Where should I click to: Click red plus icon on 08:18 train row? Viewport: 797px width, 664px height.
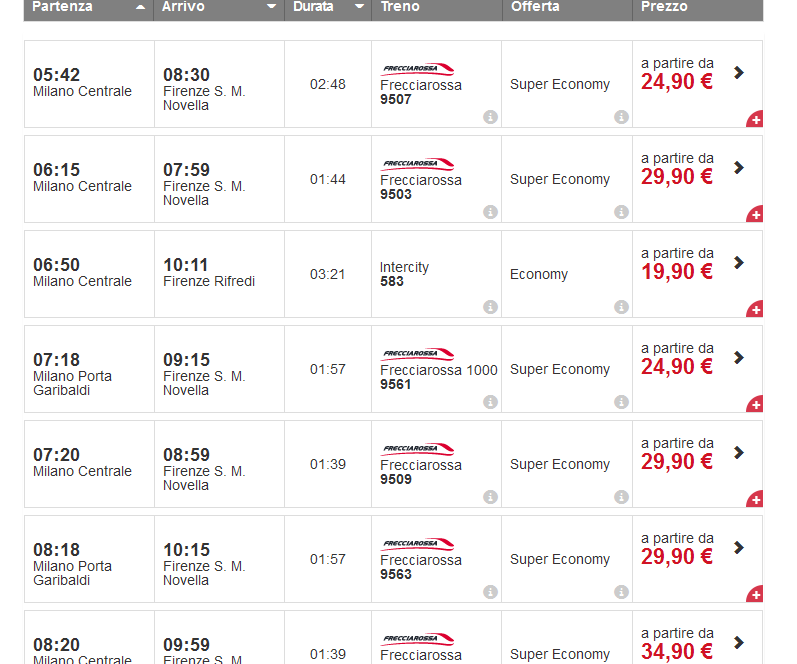click(755, 594)
